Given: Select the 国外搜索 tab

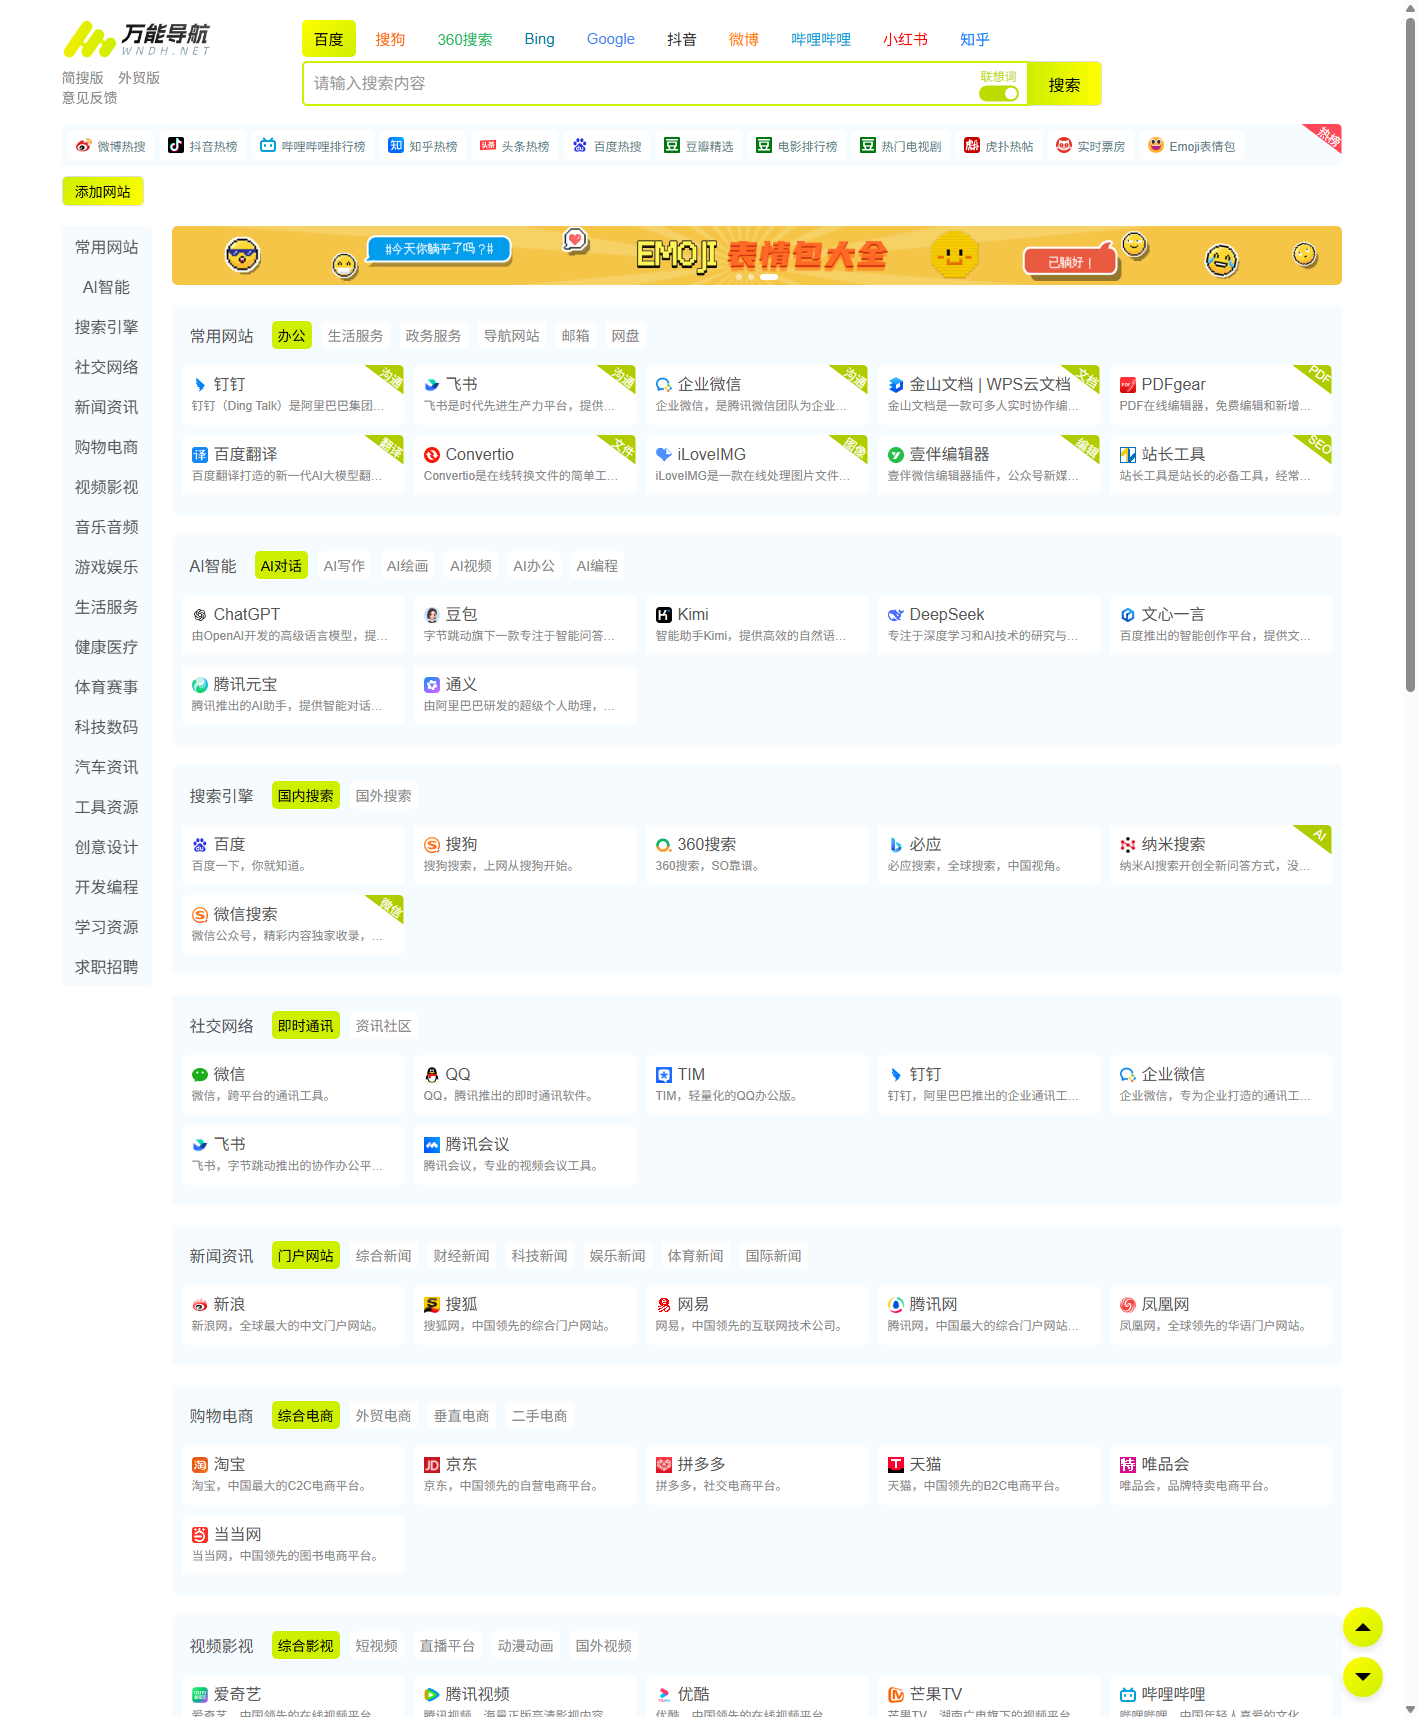Looking at the screenshot, I should pos(383,796).
